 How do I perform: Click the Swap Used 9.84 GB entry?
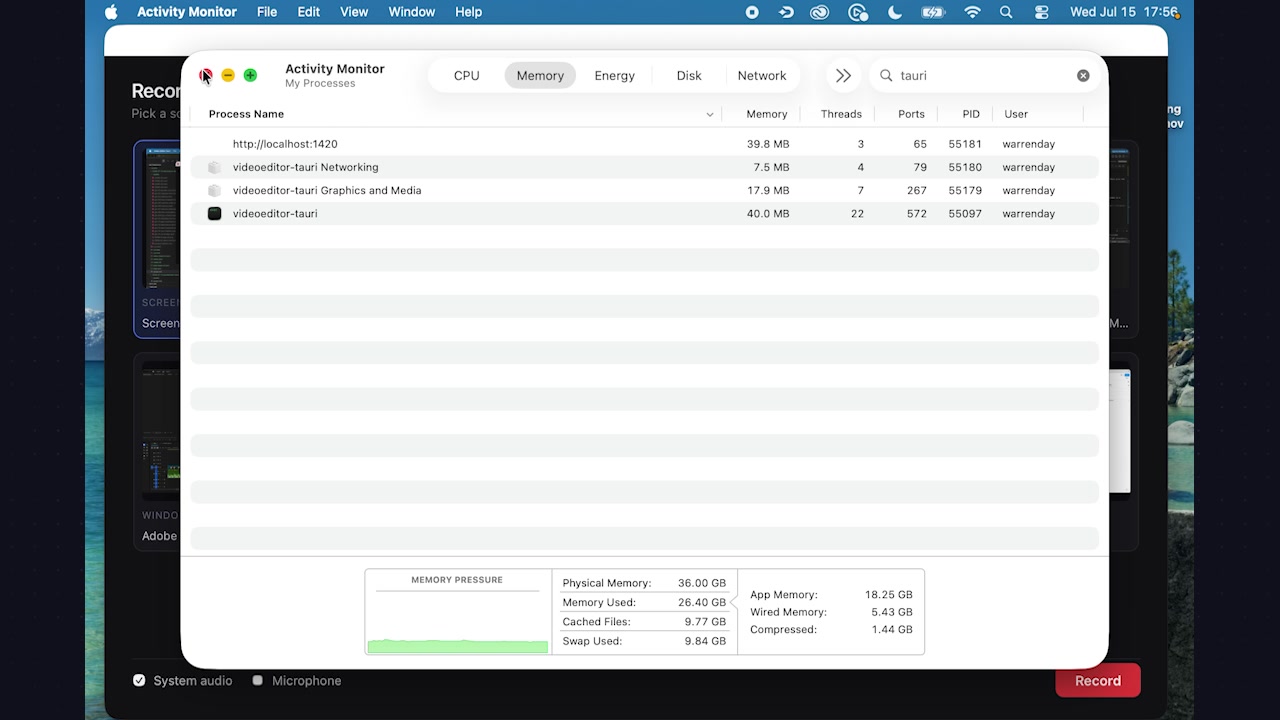pyautogui.click(x=644, y=641)
